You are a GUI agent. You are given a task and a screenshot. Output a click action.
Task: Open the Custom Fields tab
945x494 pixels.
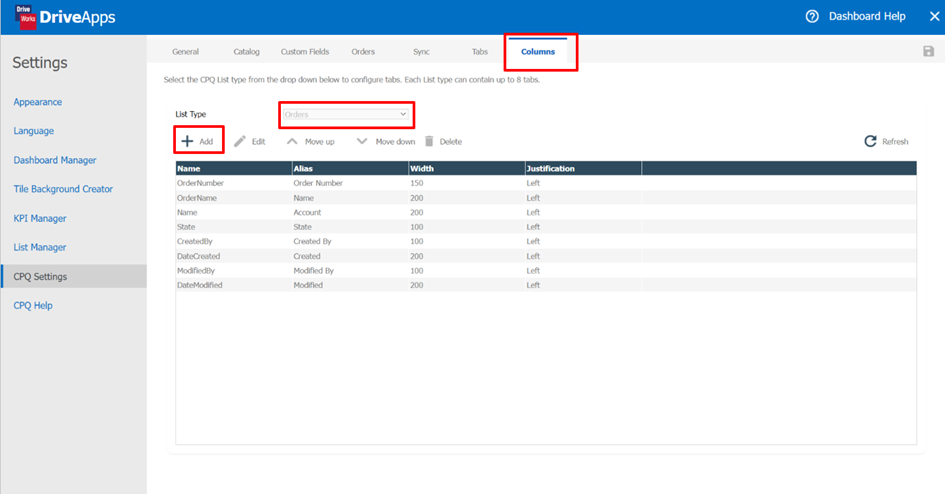(305, 52)
